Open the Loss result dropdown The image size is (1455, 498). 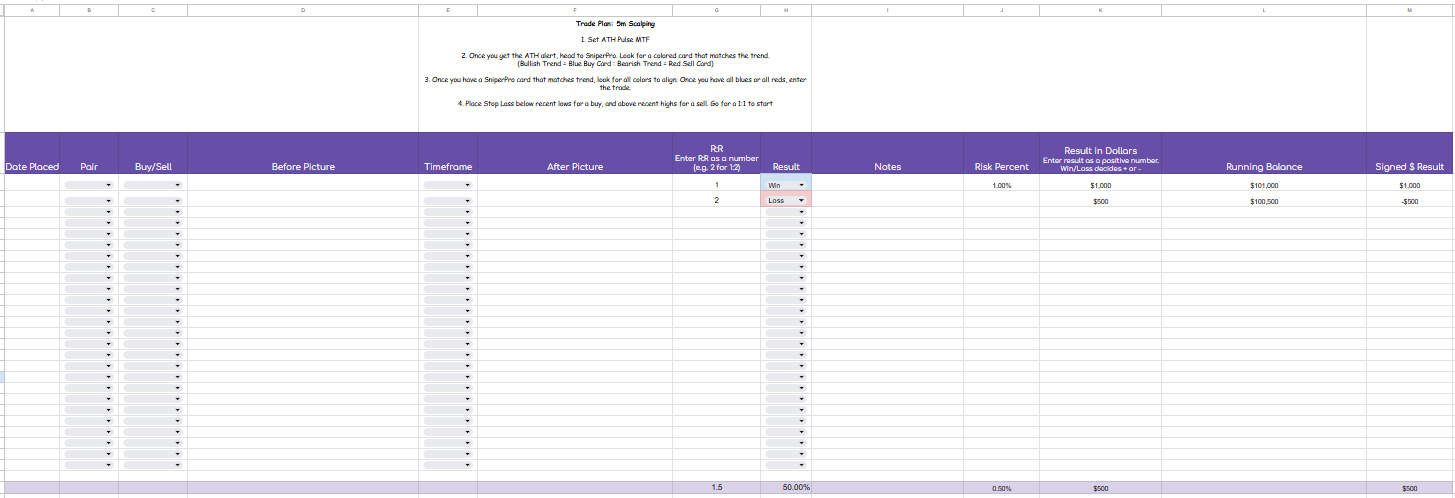[801, 201]
